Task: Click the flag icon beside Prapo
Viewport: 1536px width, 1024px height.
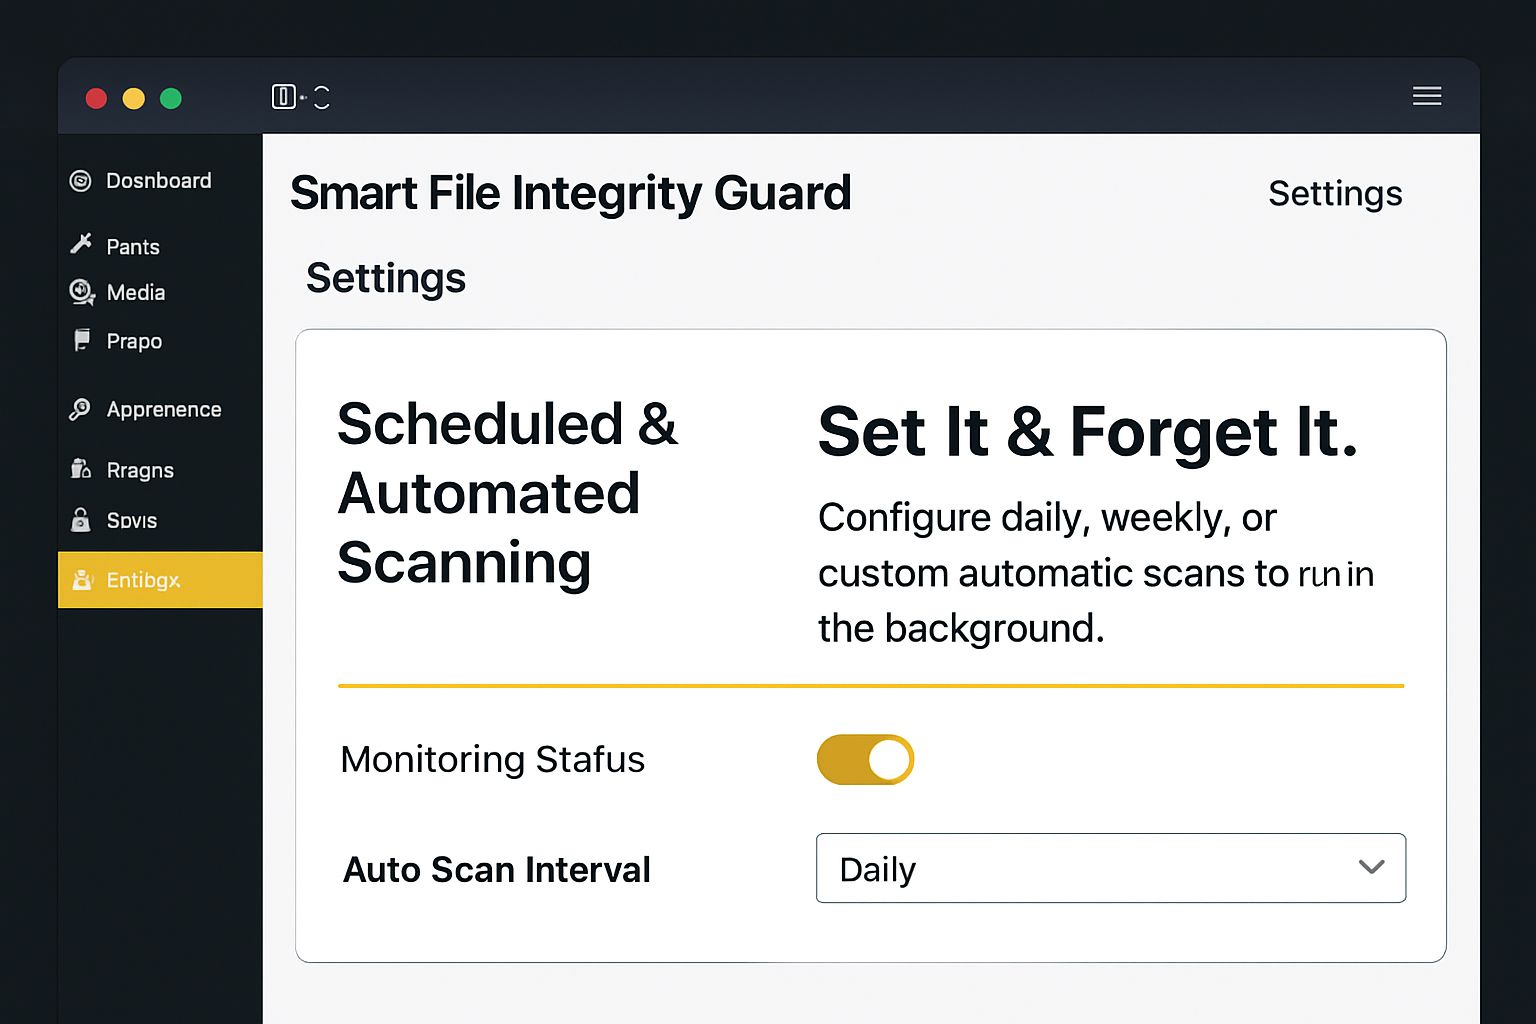Action: (x=82, y=341)
